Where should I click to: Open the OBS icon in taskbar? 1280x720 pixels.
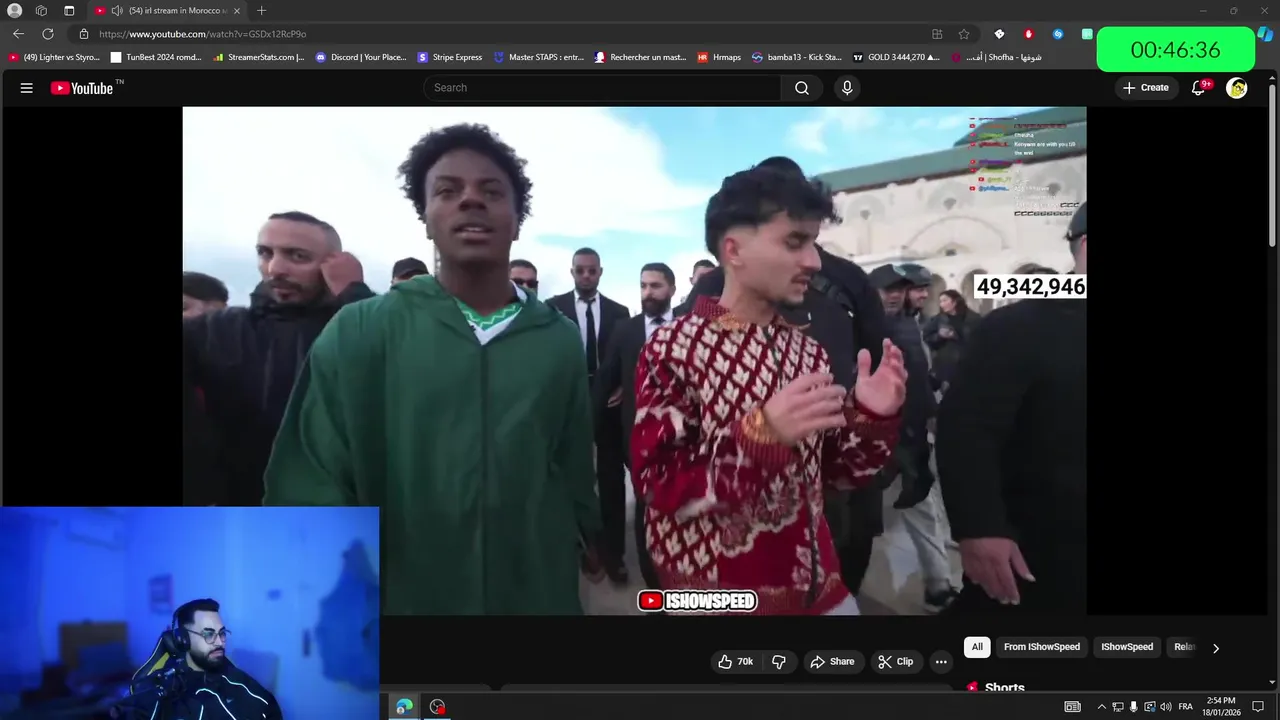point(437,706)
